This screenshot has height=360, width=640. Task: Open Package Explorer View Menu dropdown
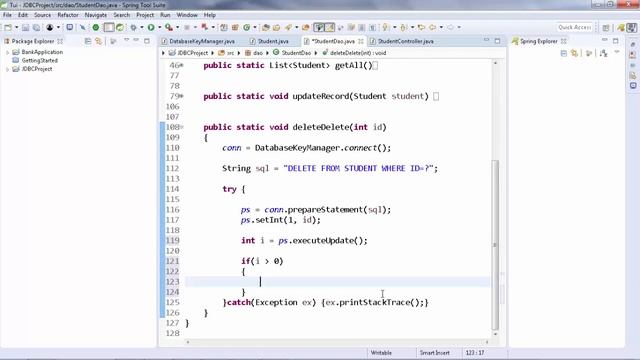coord(127,41)
